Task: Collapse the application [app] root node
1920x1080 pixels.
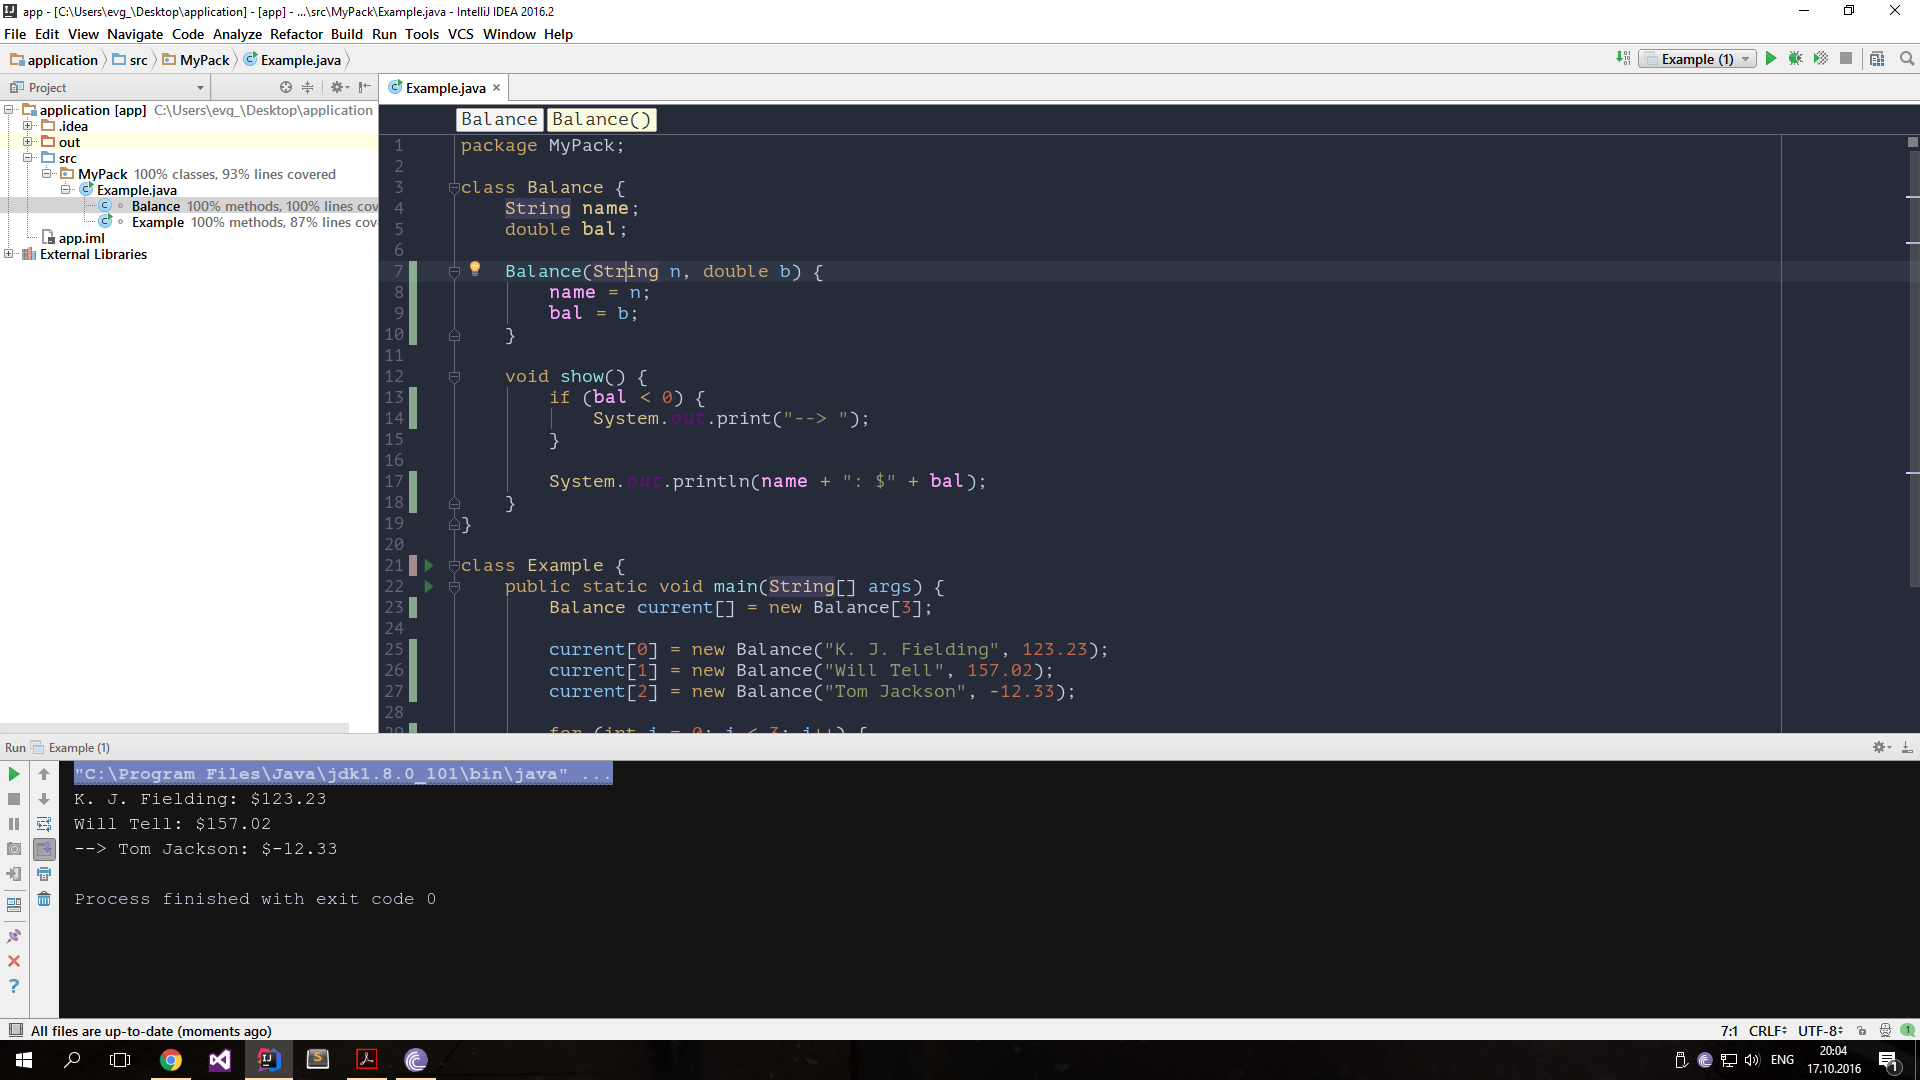Action: pos(9,110)
